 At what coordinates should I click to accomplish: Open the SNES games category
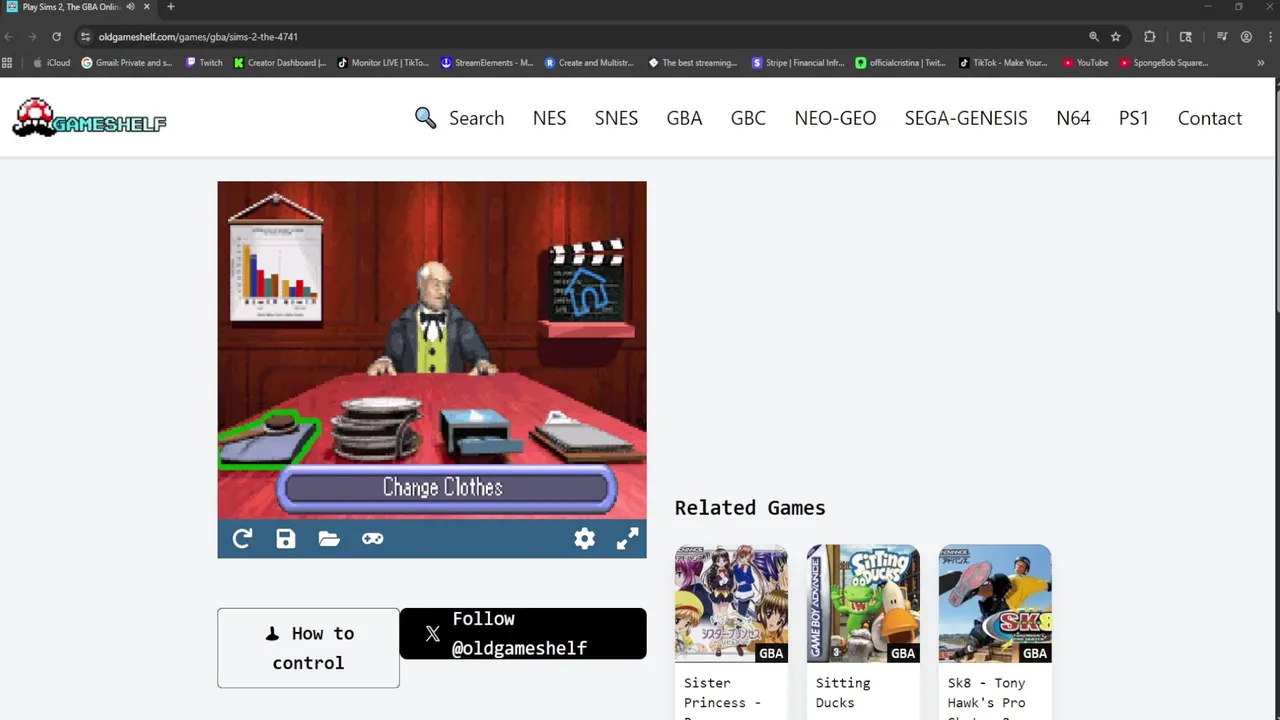coord(616,118)
